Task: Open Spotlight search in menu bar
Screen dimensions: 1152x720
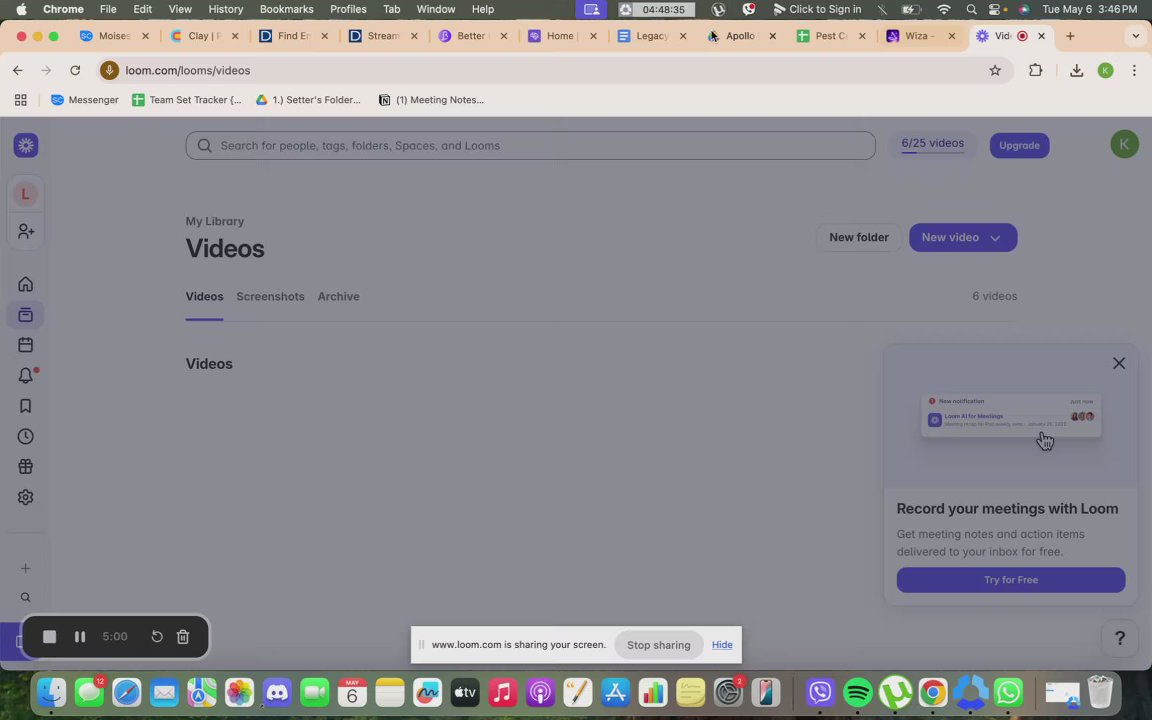Action: 971,9
